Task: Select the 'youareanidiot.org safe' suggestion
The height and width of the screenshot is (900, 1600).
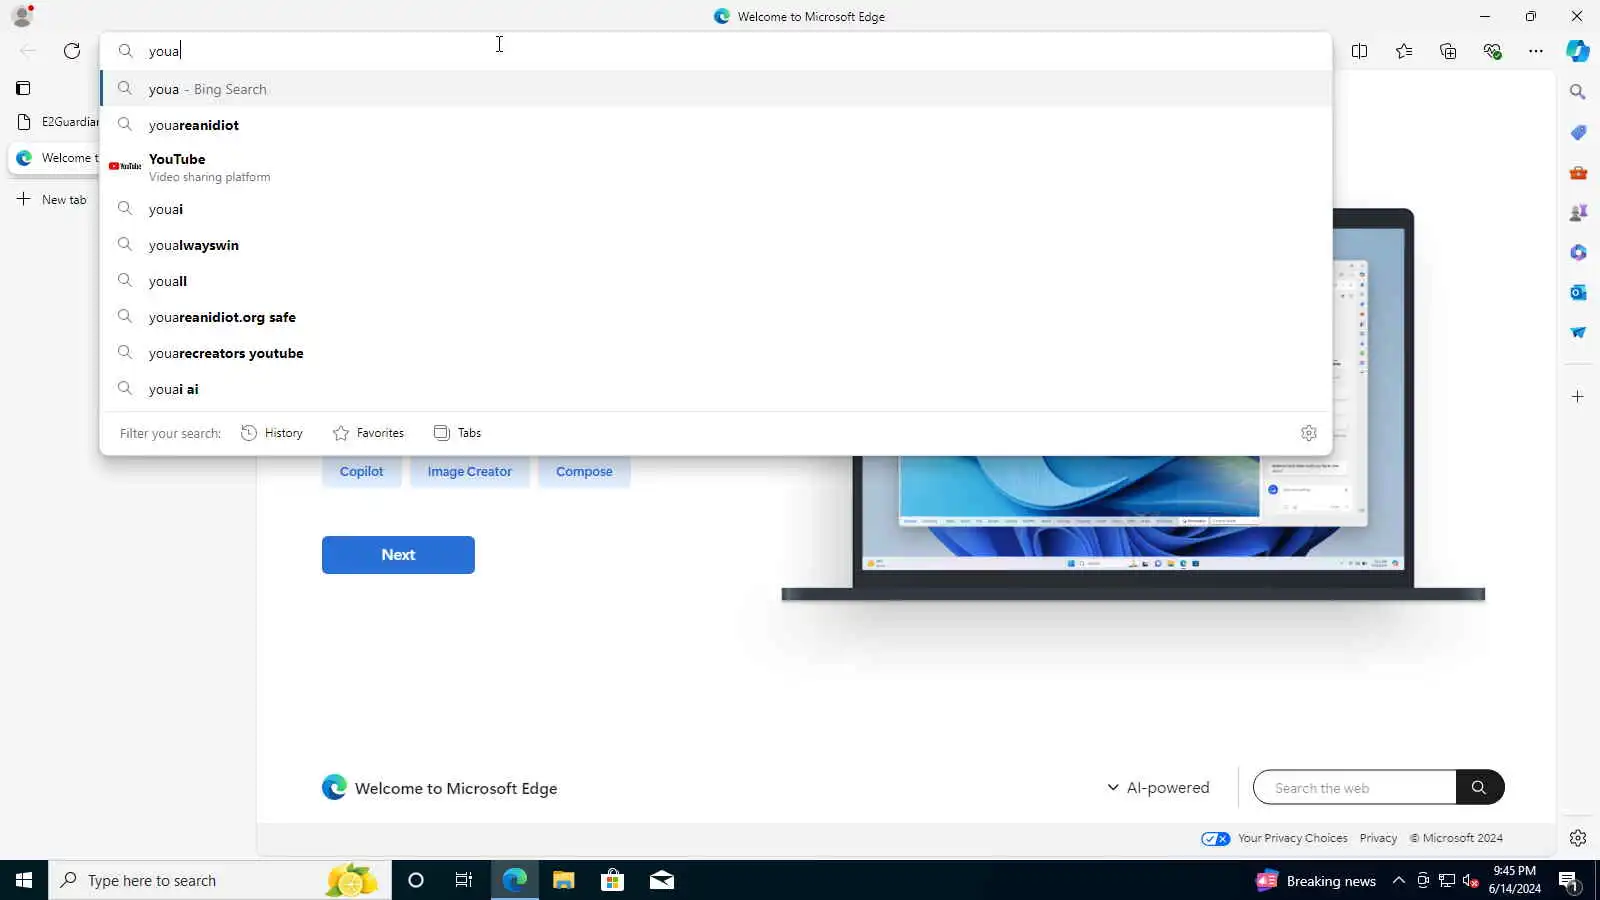Action: tap(716, 317)
